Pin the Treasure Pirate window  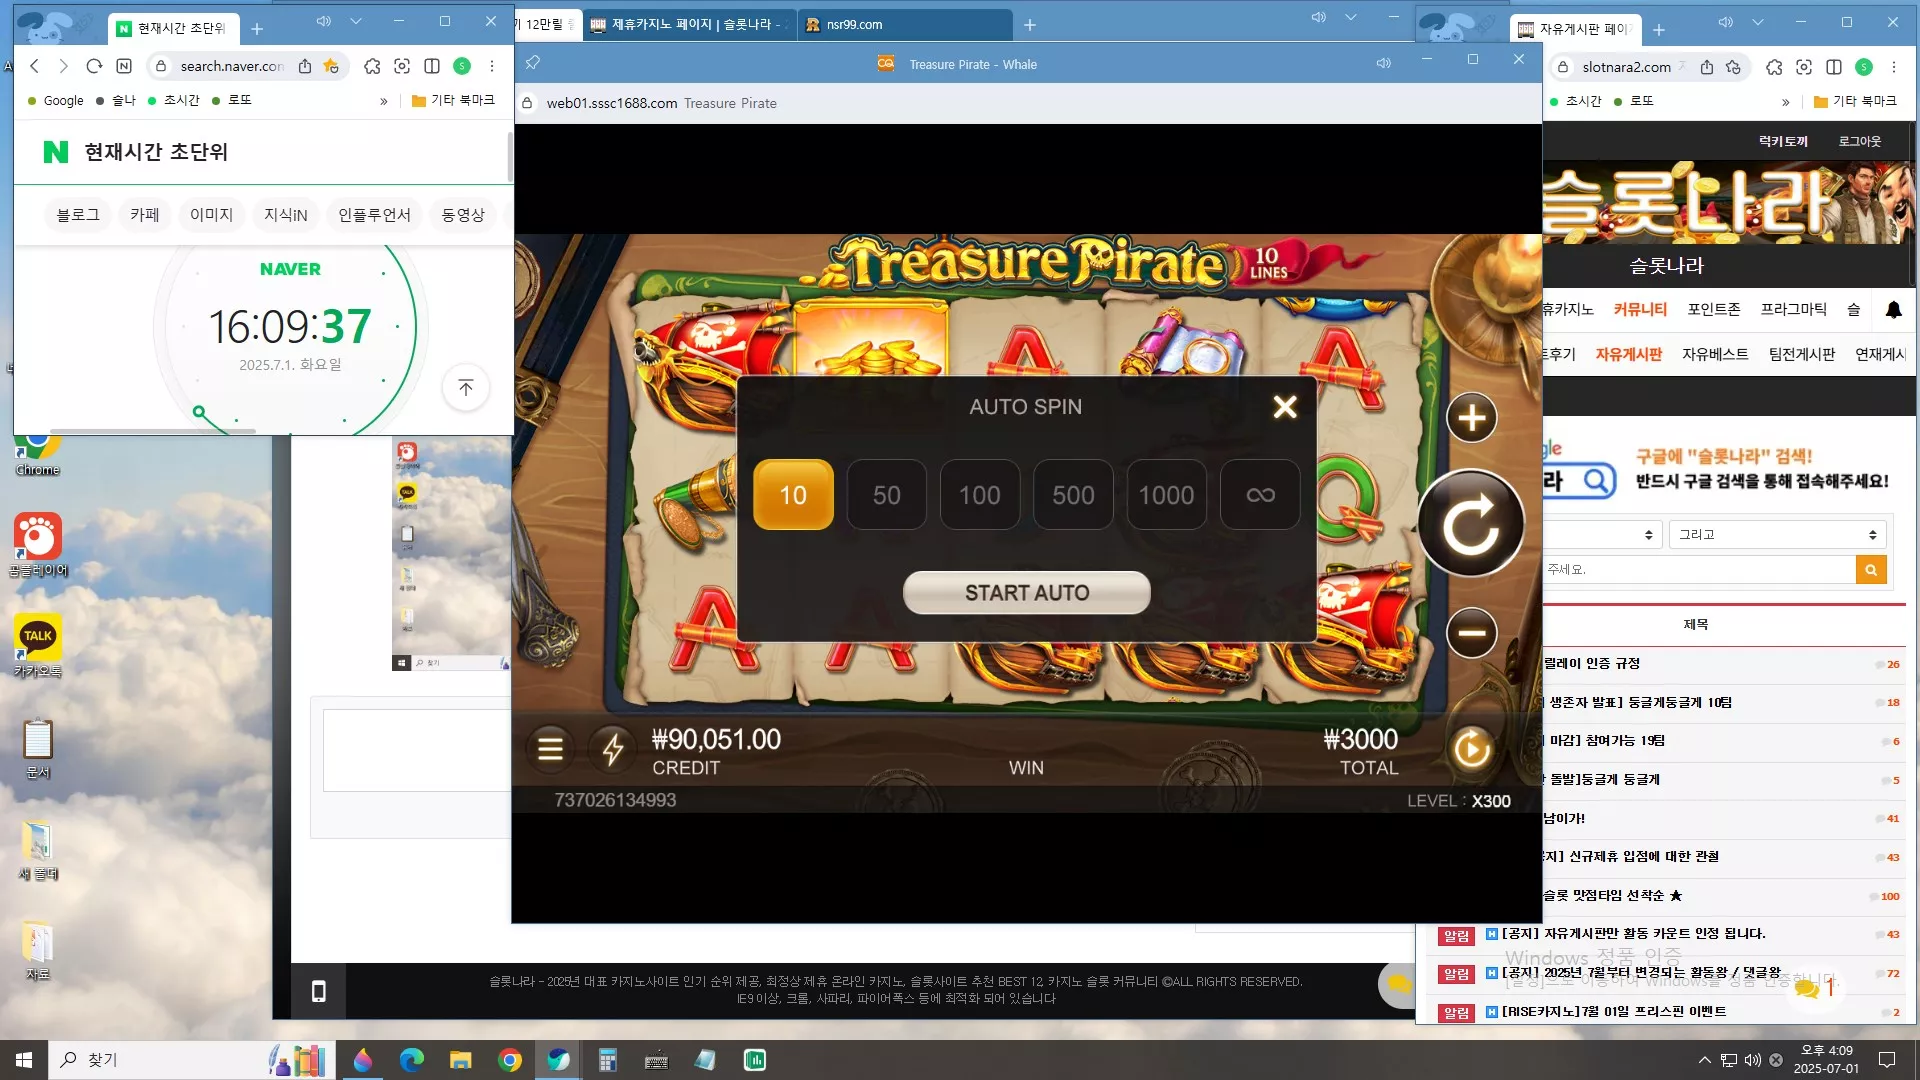[x=533, y=63]
